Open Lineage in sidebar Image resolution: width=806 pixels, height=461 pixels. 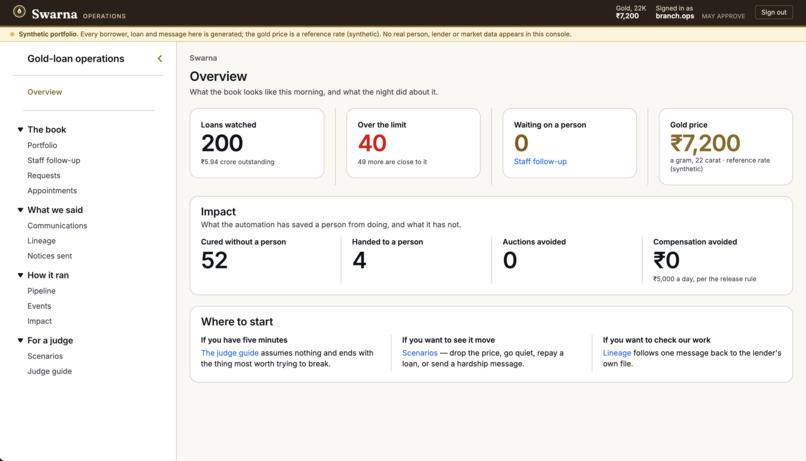(x=42, y=241)
